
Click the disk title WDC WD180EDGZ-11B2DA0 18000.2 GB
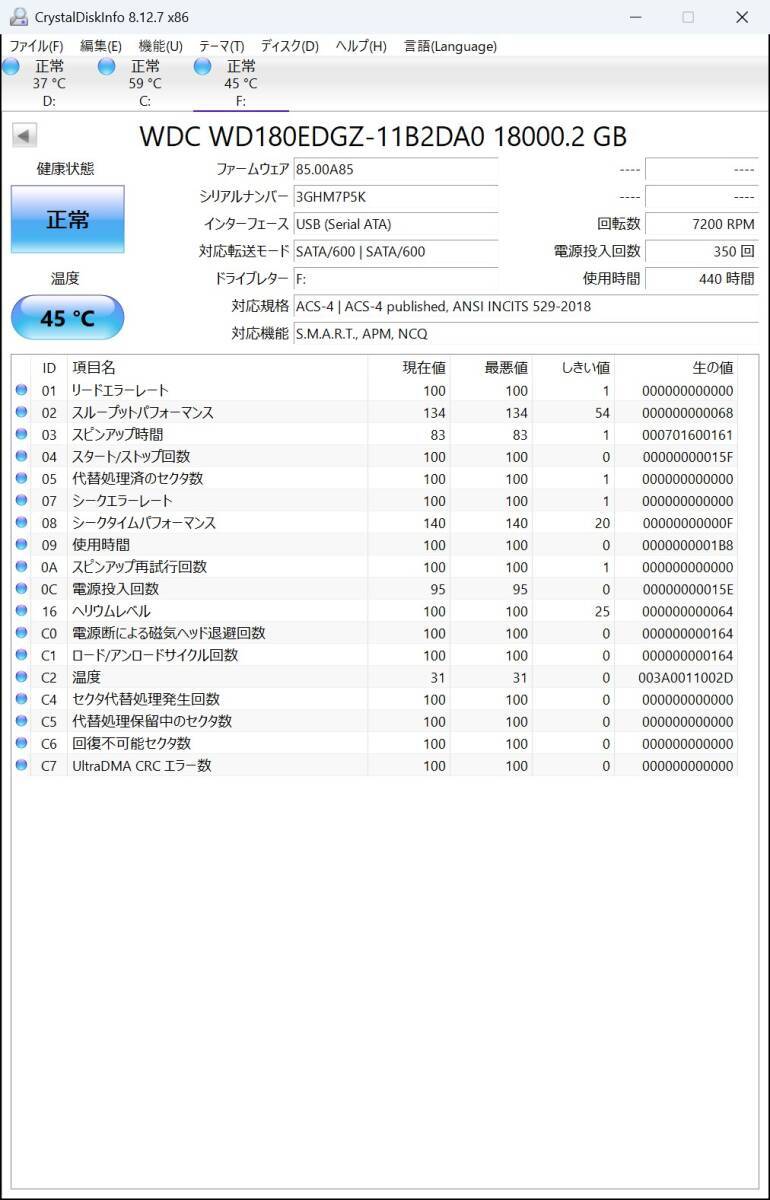pos(383,137)
